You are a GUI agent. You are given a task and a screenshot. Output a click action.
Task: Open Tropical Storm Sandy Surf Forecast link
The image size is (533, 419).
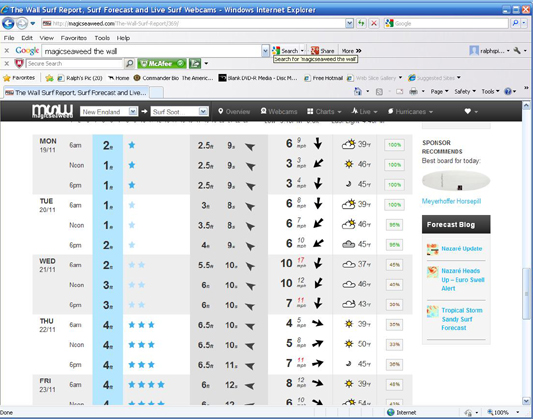click(462, 319)
